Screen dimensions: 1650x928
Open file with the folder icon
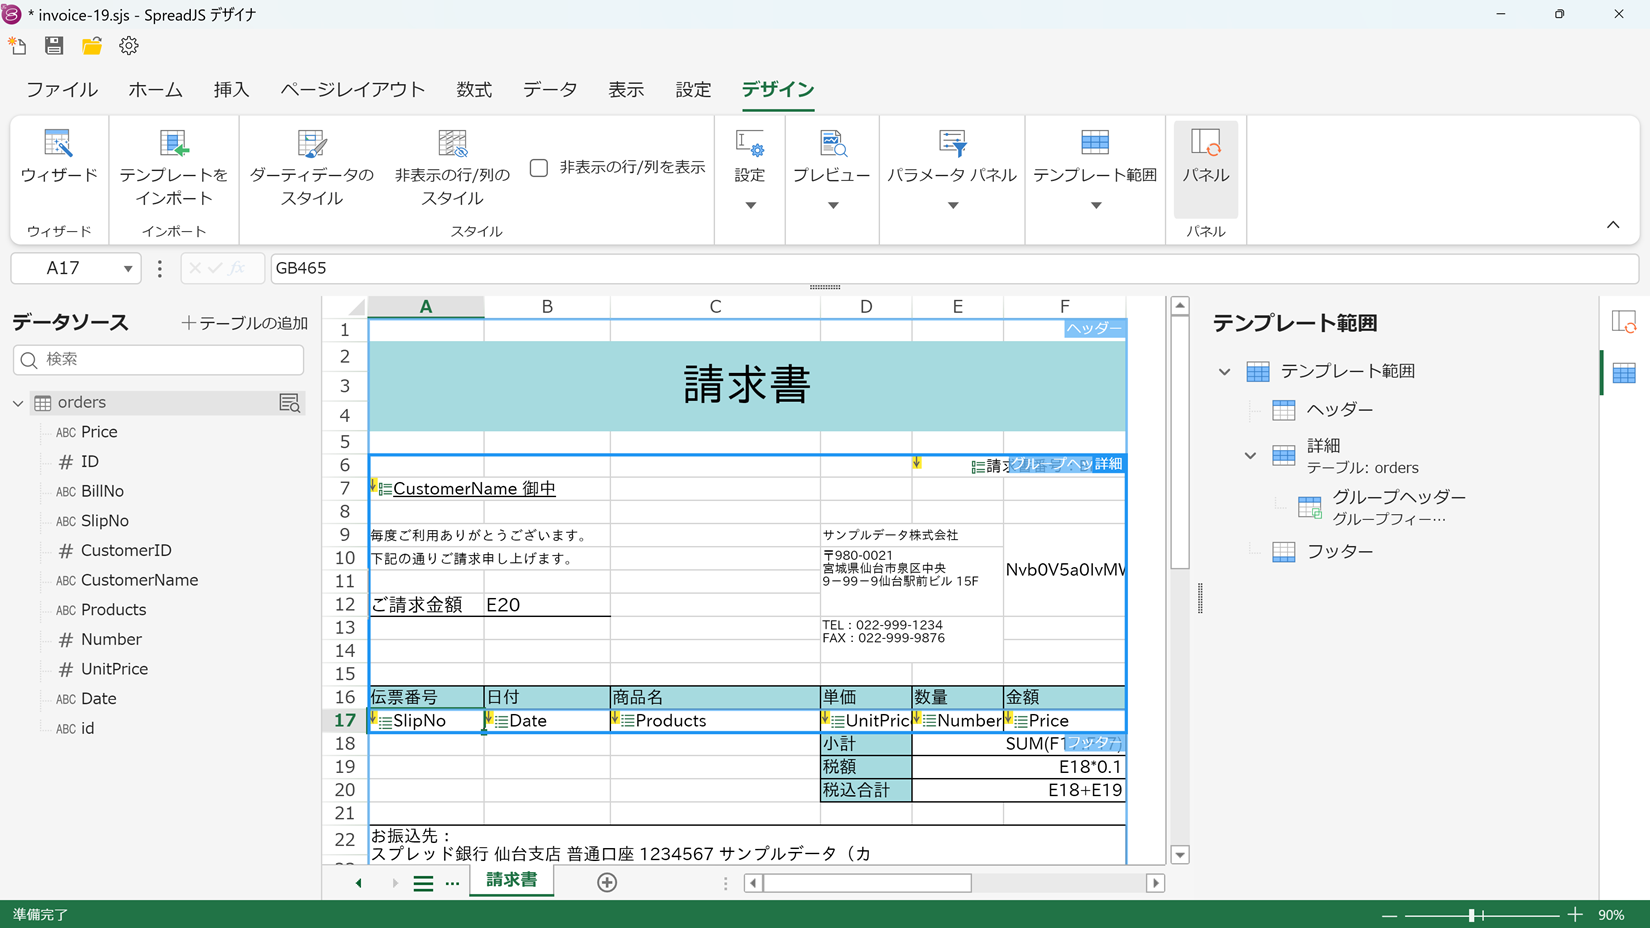(92, 46)
